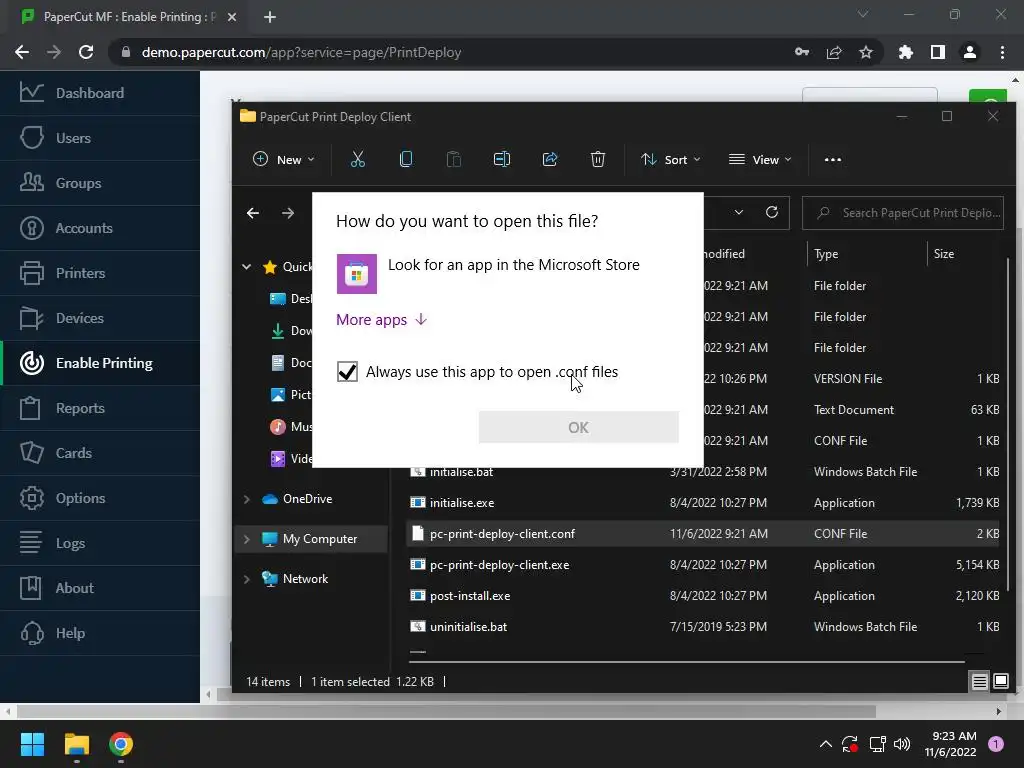Viewport: 1024px width, 768px height.
Task: Click the OK button in dialog
Action: [x=579, y=427]
